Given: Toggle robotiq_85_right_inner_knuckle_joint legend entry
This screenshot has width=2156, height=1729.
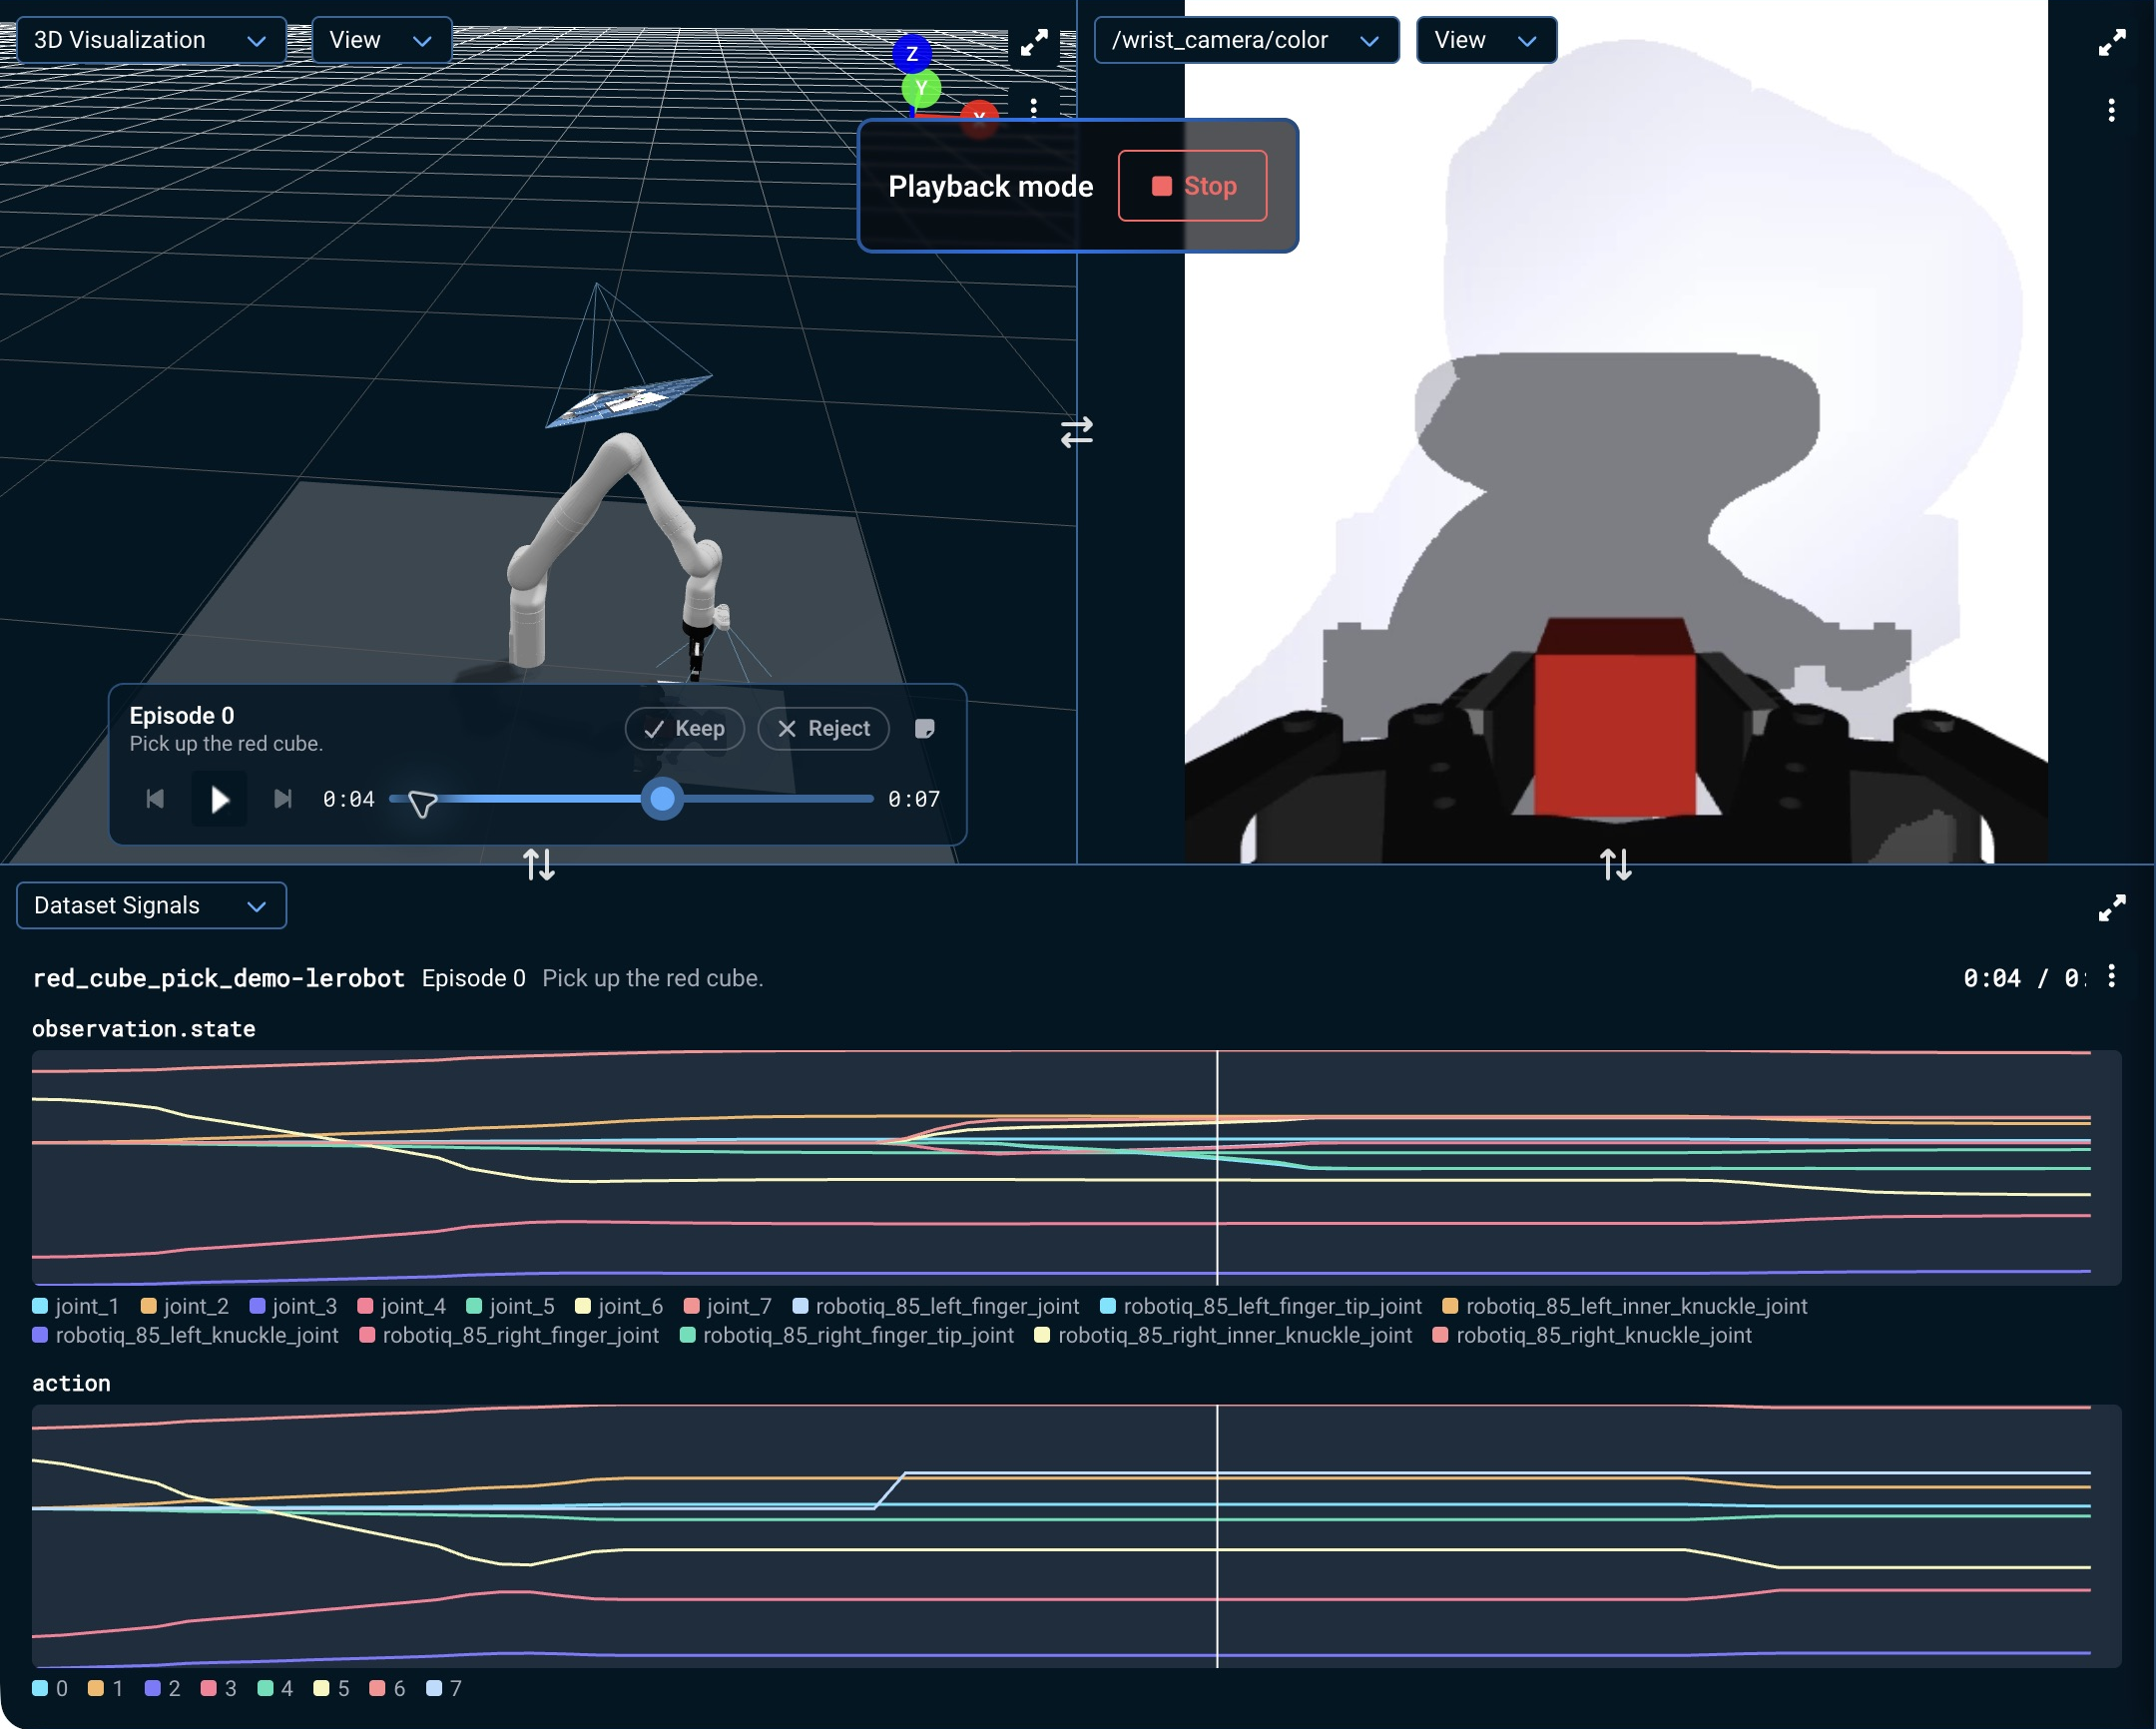Looking at the screenshot, I should tap(1224, 1335).
